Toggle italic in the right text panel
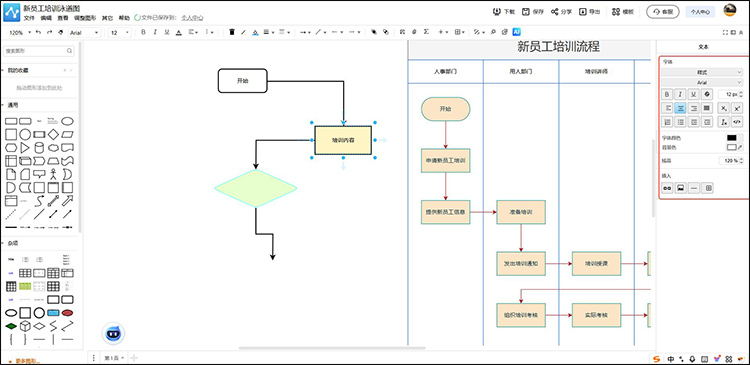The height and width of the screenshot is (365, 750). pyautogui.click(x=680, y=94)
